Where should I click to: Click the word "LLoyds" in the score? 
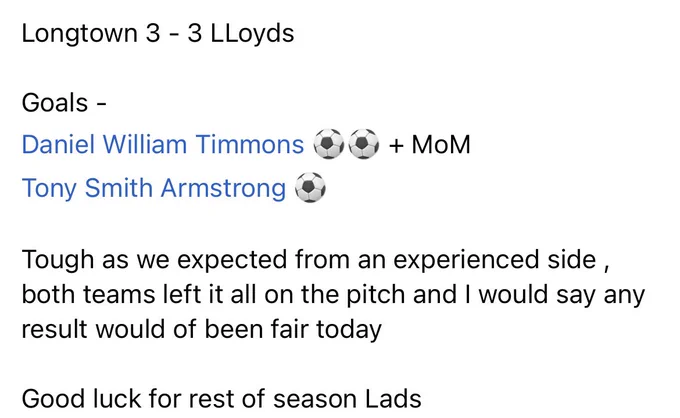click(252, 33)
